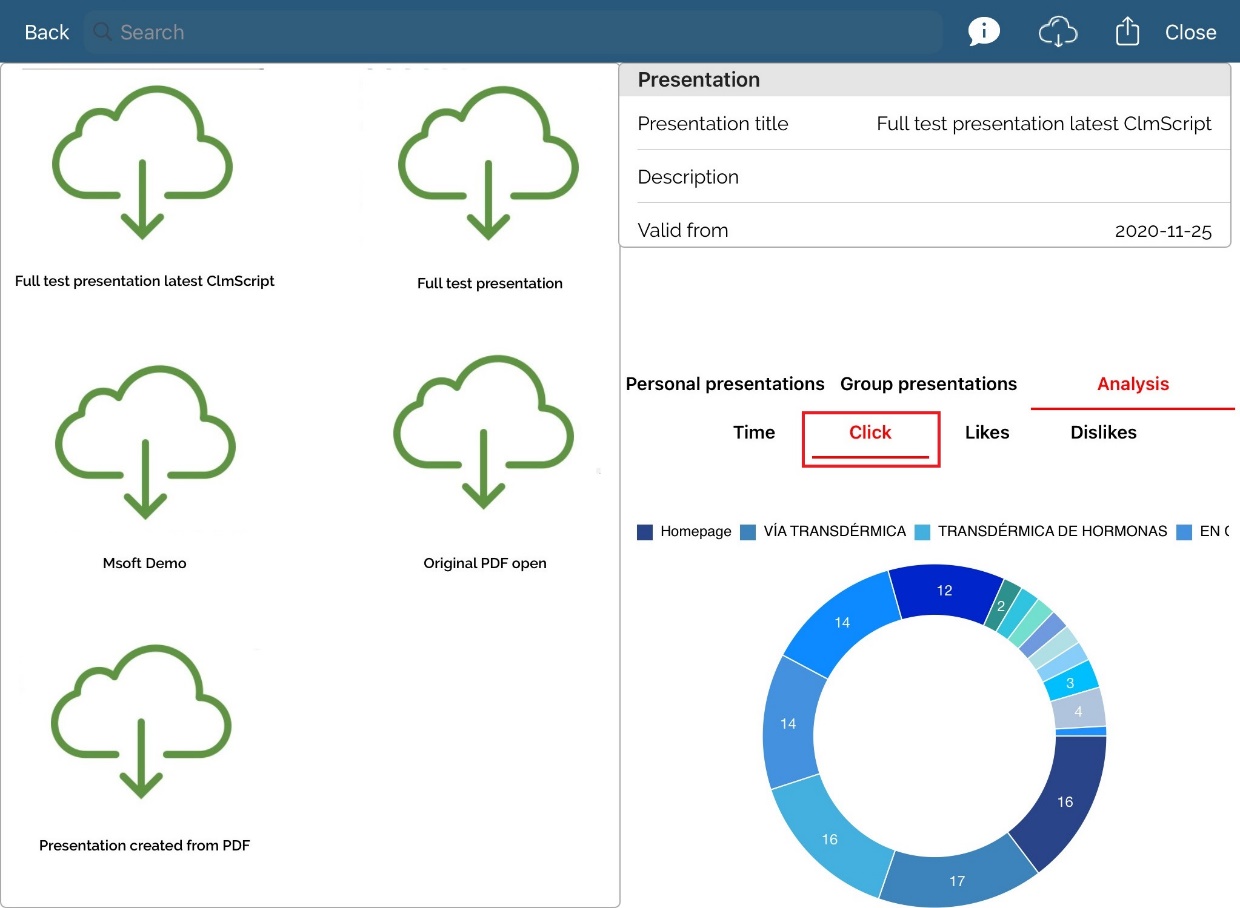Viewport: 1240px width, 908px height.
Task: Switch to Likes analysis
Action: 987,433
